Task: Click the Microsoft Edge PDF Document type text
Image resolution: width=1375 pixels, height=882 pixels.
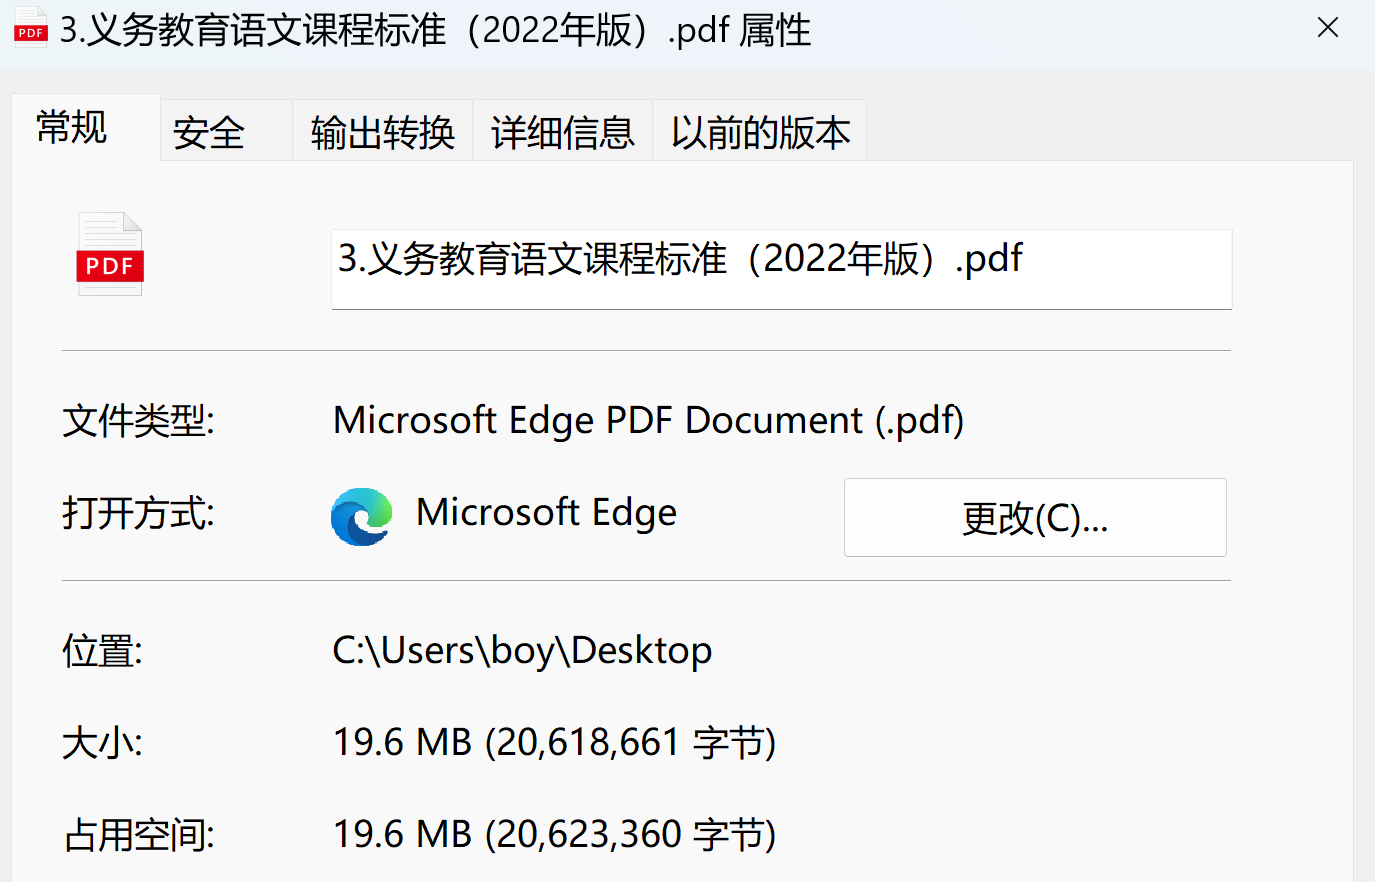Action: click(648, 421)
